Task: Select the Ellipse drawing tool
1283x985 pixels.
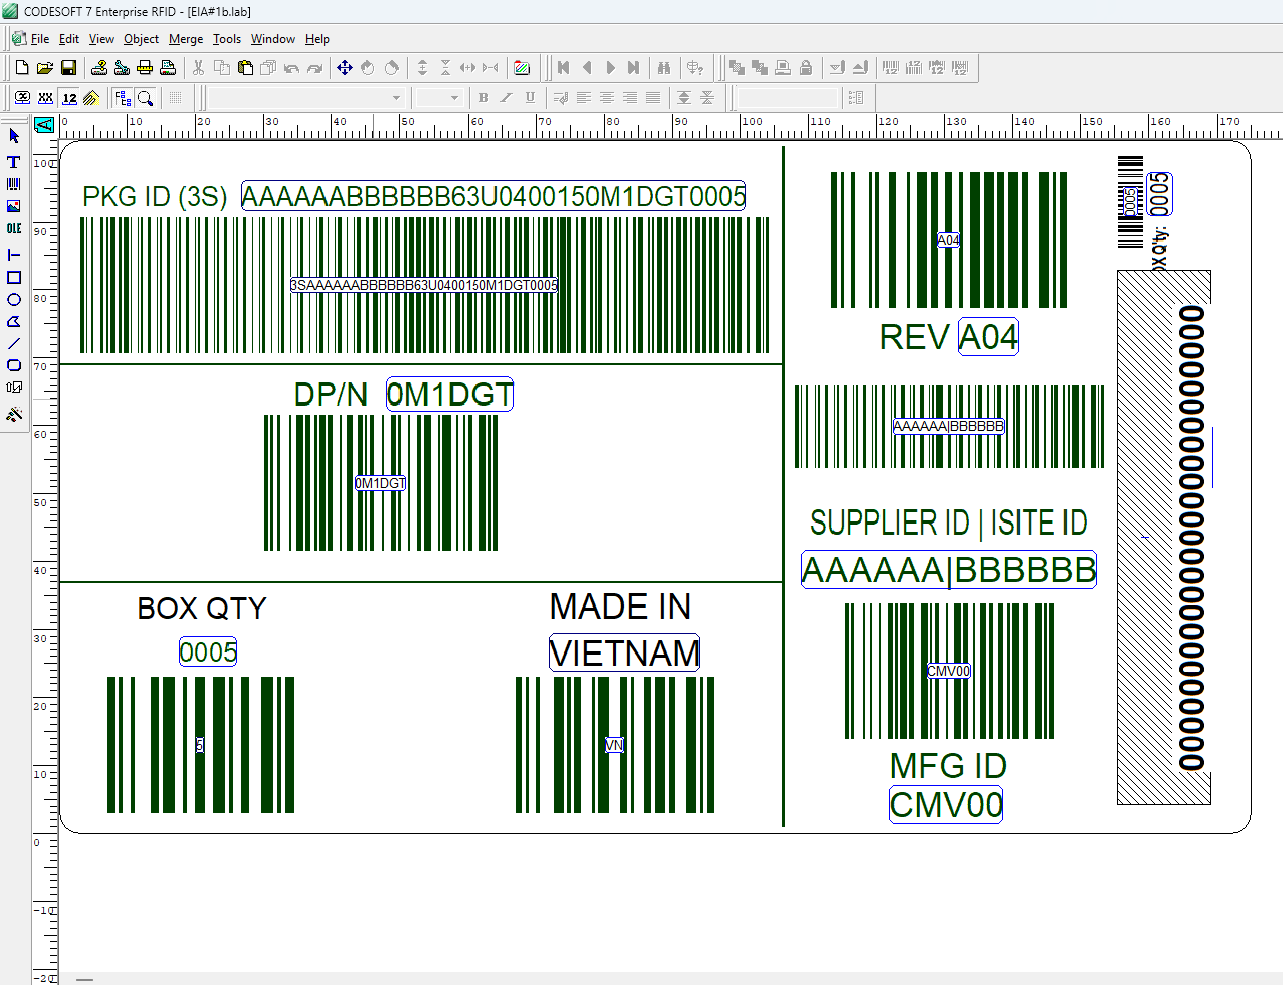Action: (x=14, y=300)
